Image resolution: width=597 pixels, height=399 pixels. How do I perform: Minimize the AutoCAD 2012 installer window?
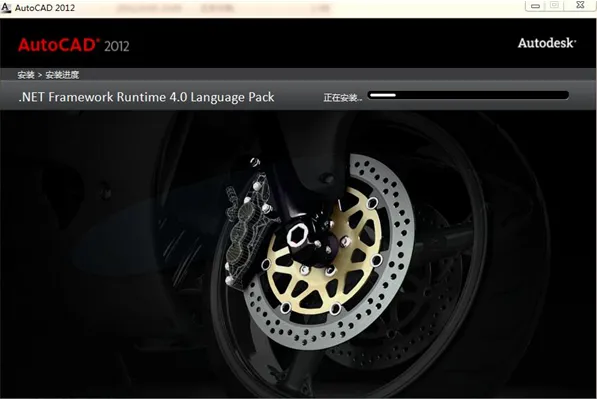tap(535, 6)
